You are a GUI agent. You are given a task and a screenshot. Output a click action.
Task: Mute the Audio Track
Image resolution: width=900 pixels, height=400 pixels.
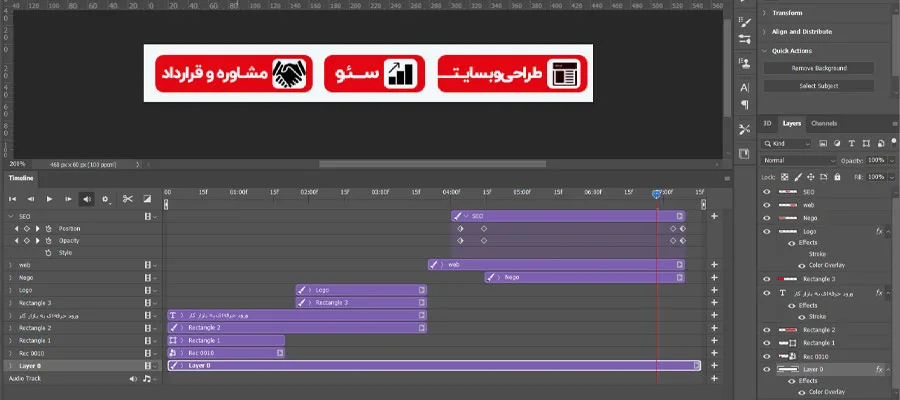click(133, 379)
